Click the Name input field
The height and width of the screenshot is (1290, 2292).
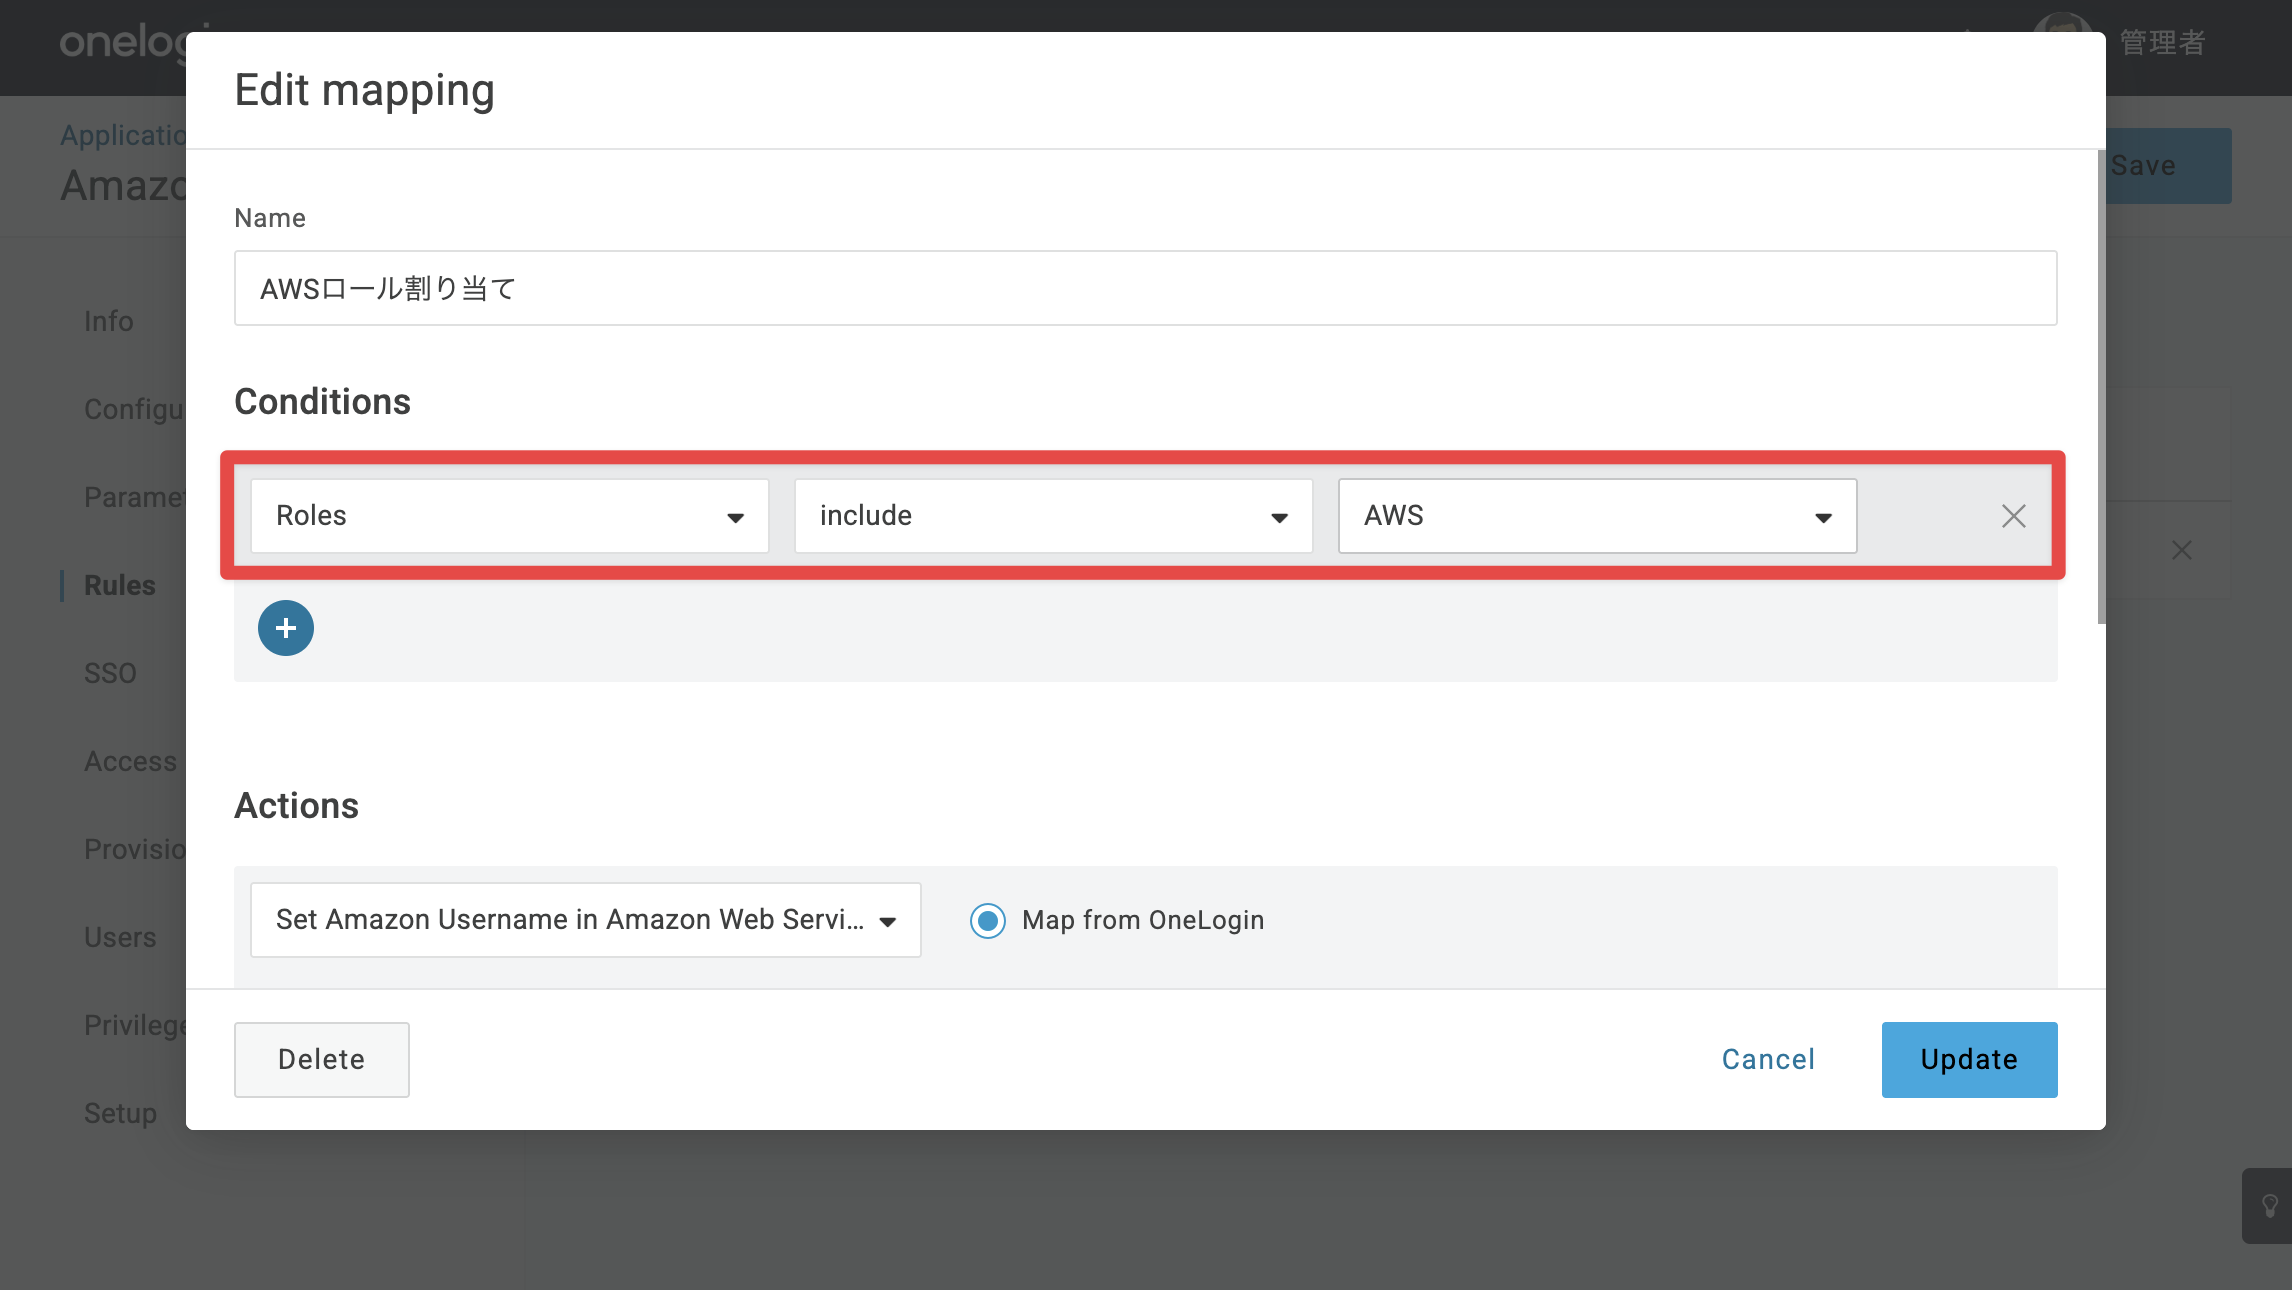(1146, 288)
